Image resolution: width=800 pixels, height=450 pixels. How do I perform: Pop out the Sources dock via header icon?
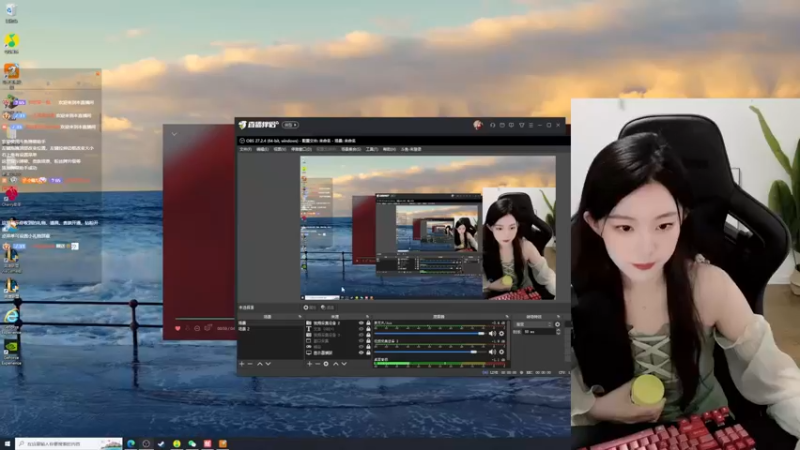point(367,316)
